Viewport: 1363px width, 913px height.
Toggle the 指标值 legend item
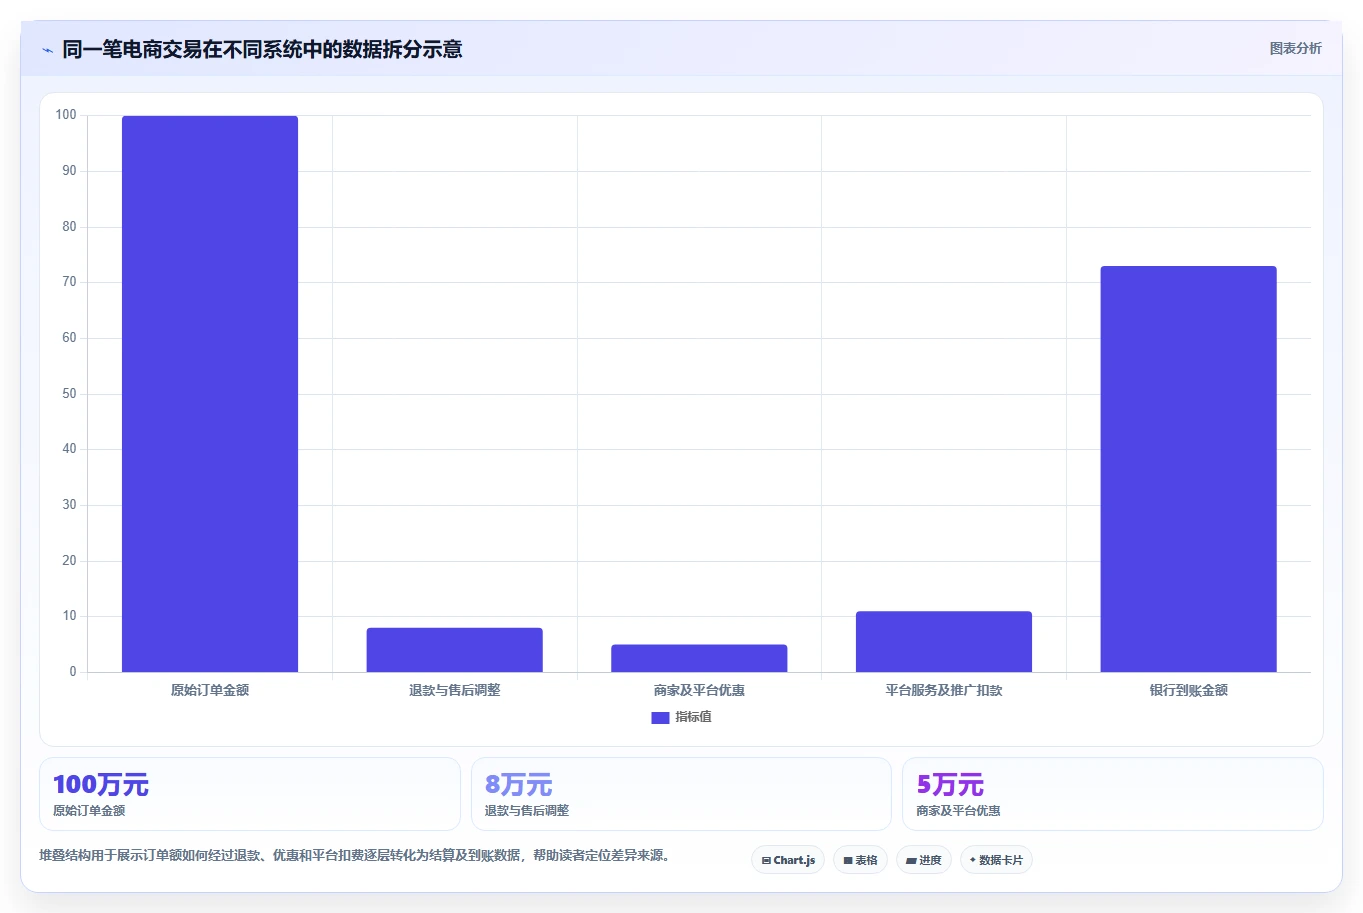[681, 717]
